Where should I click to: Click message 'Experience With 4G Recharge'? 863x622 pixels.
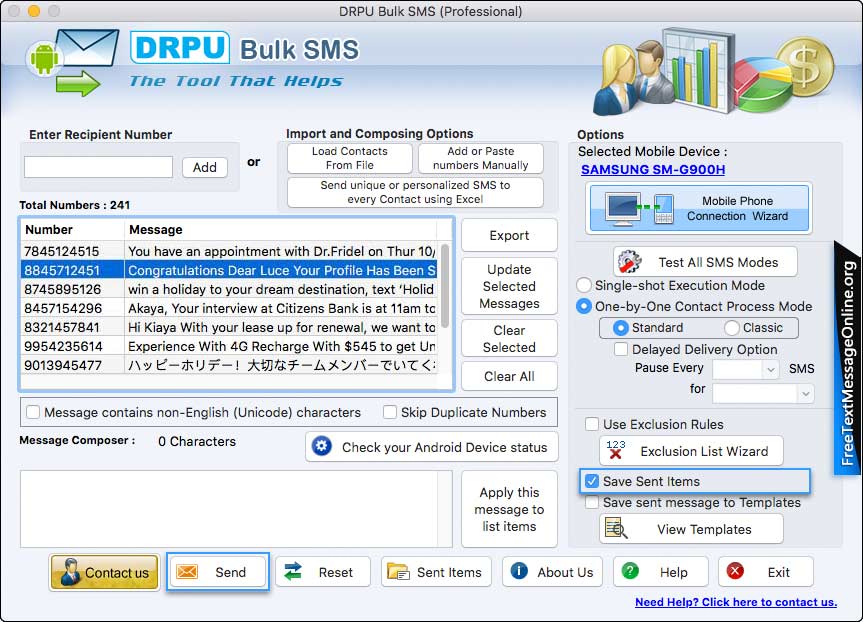(x=282, y=346)
